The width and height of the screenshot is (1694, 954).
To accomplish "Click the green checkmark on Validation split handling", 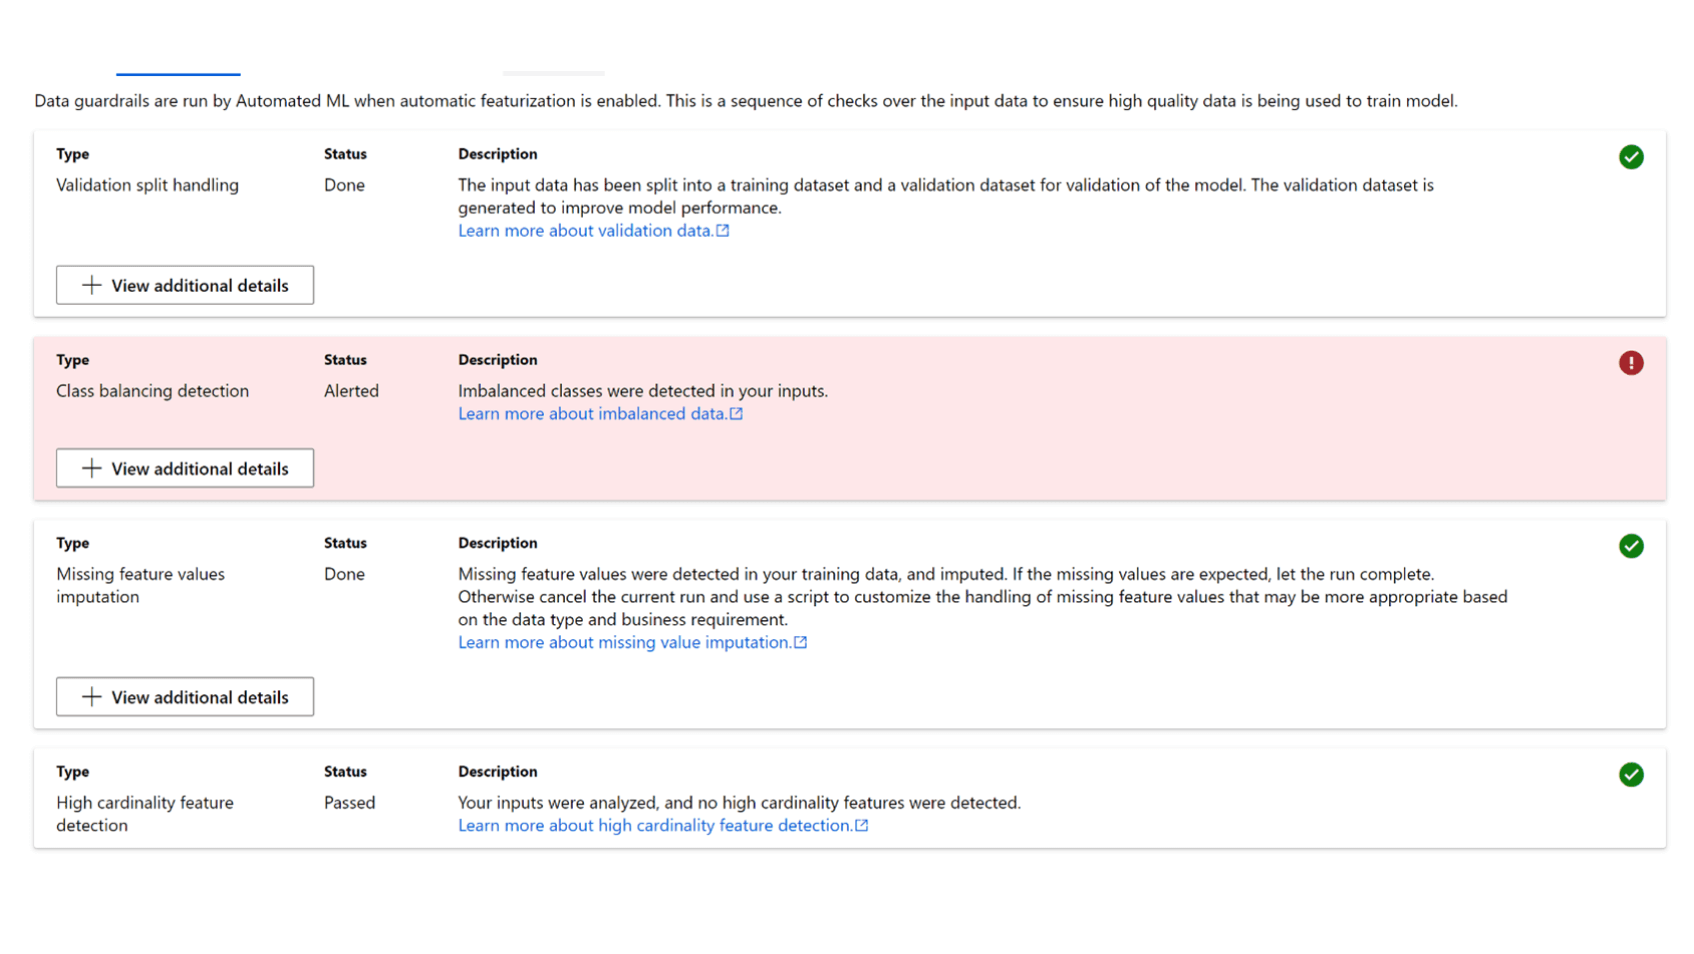I will (x=1630, y=157).
